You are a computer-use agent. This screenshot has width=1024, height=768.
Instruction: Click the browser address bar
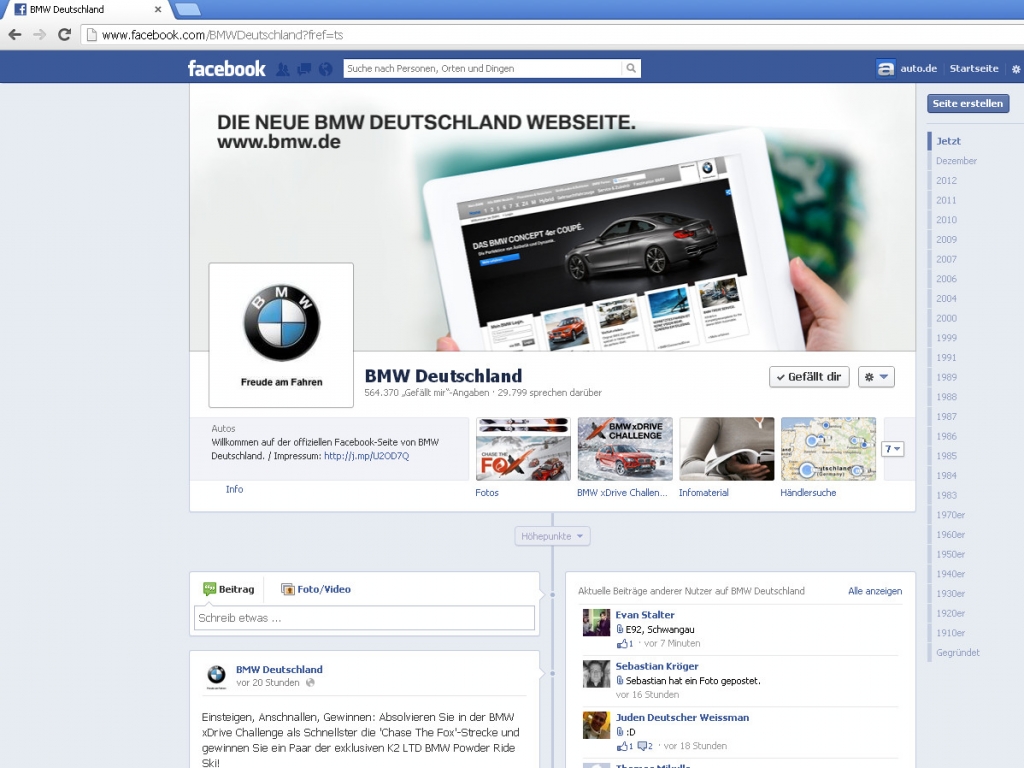(552, 35)
